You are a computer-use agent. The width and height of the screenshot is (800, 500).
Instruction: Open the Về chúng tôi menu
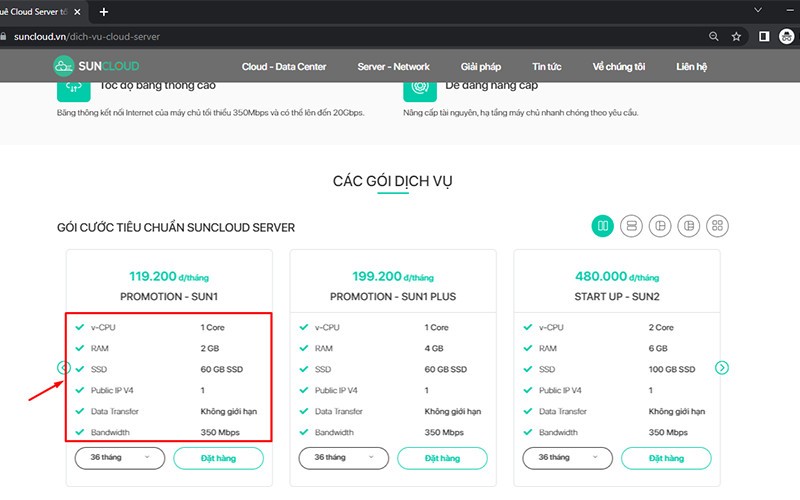(618, 67)
